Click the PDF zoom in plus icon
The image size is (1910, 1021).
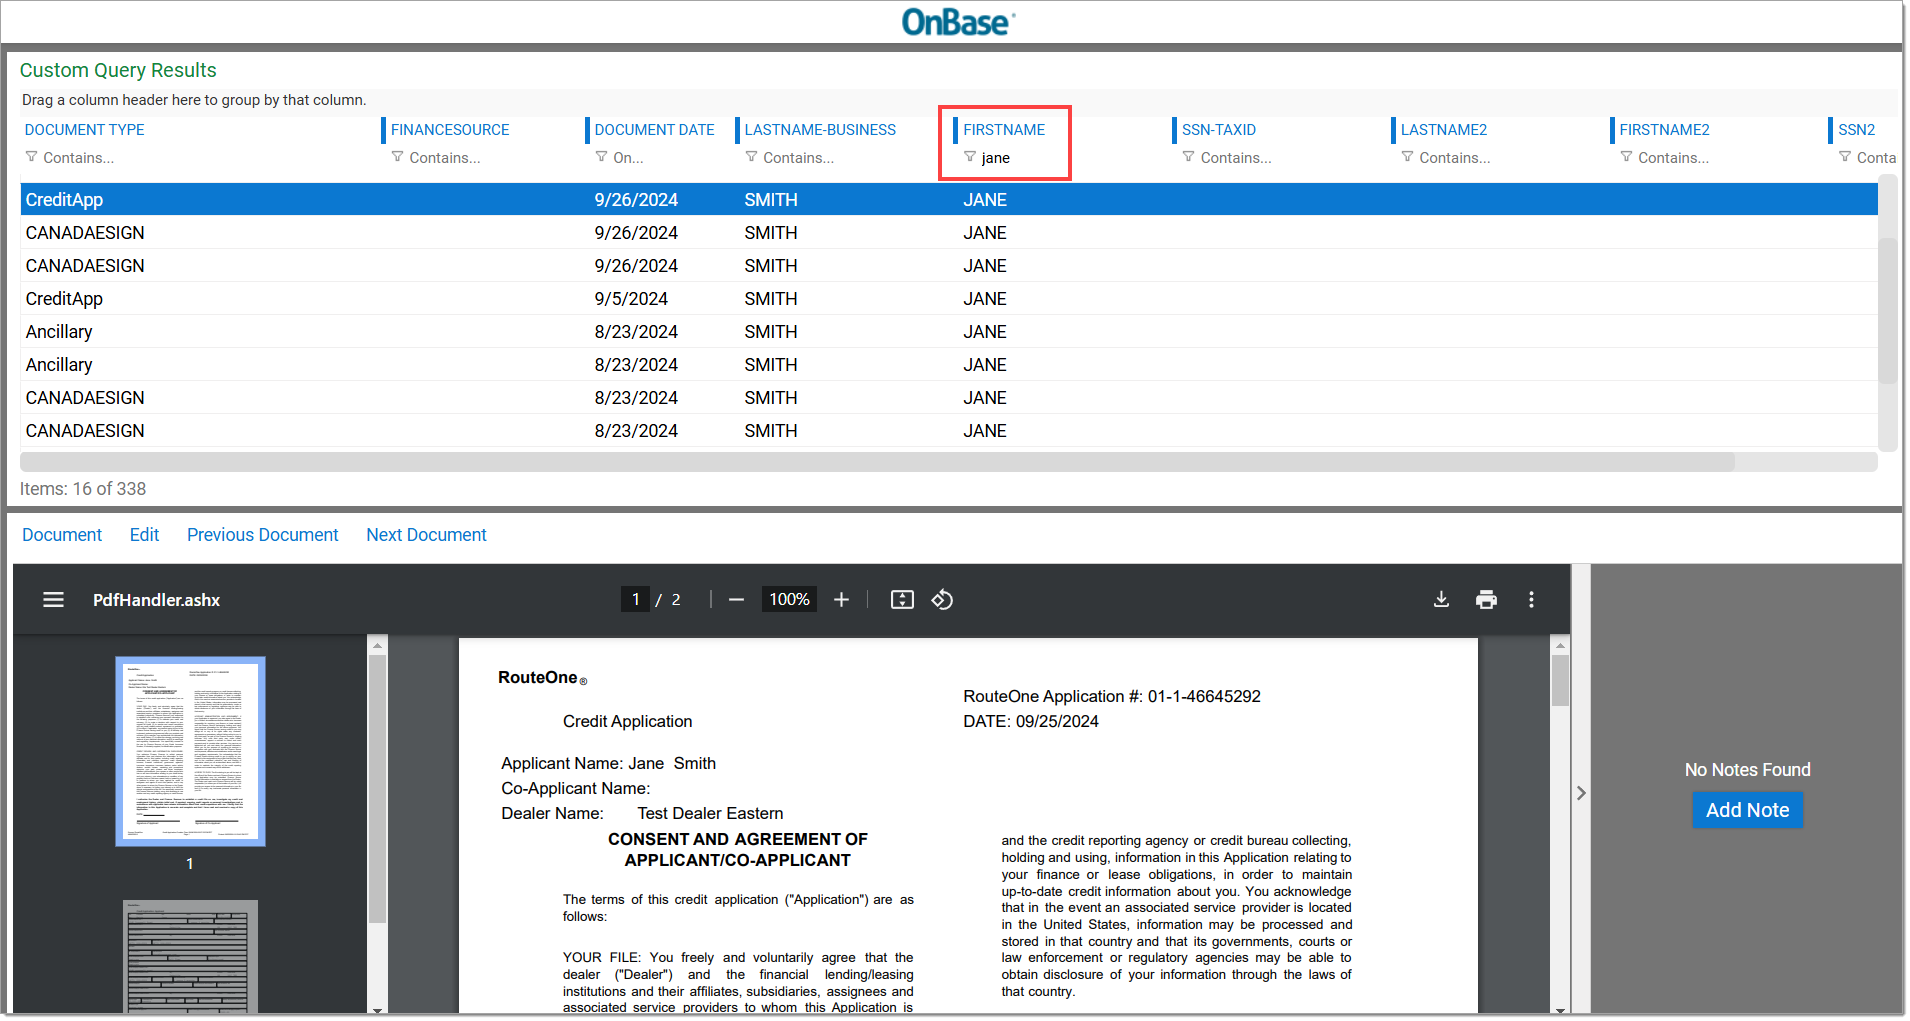(842, 600)
